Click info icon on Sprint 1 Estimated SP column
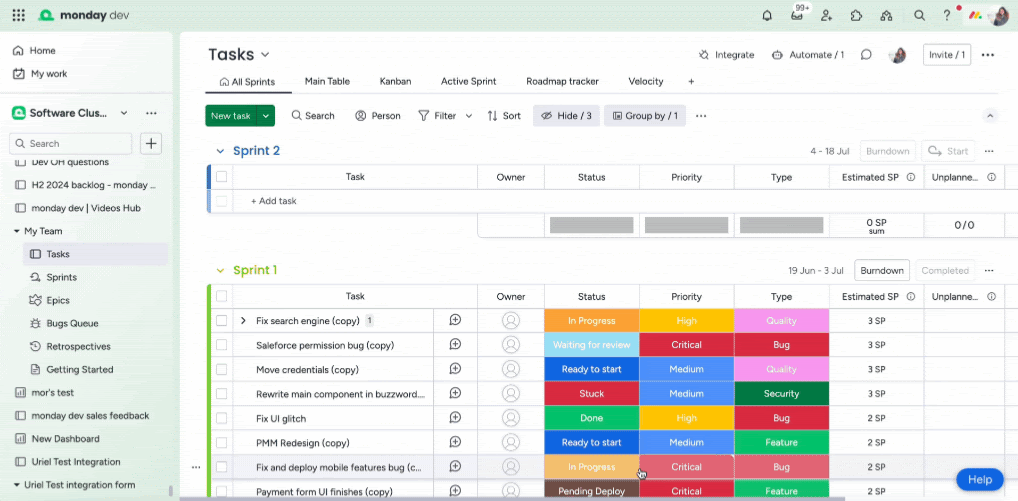Image resolution: width=1018 pixels, height=501 pixels. pos(911,297)
